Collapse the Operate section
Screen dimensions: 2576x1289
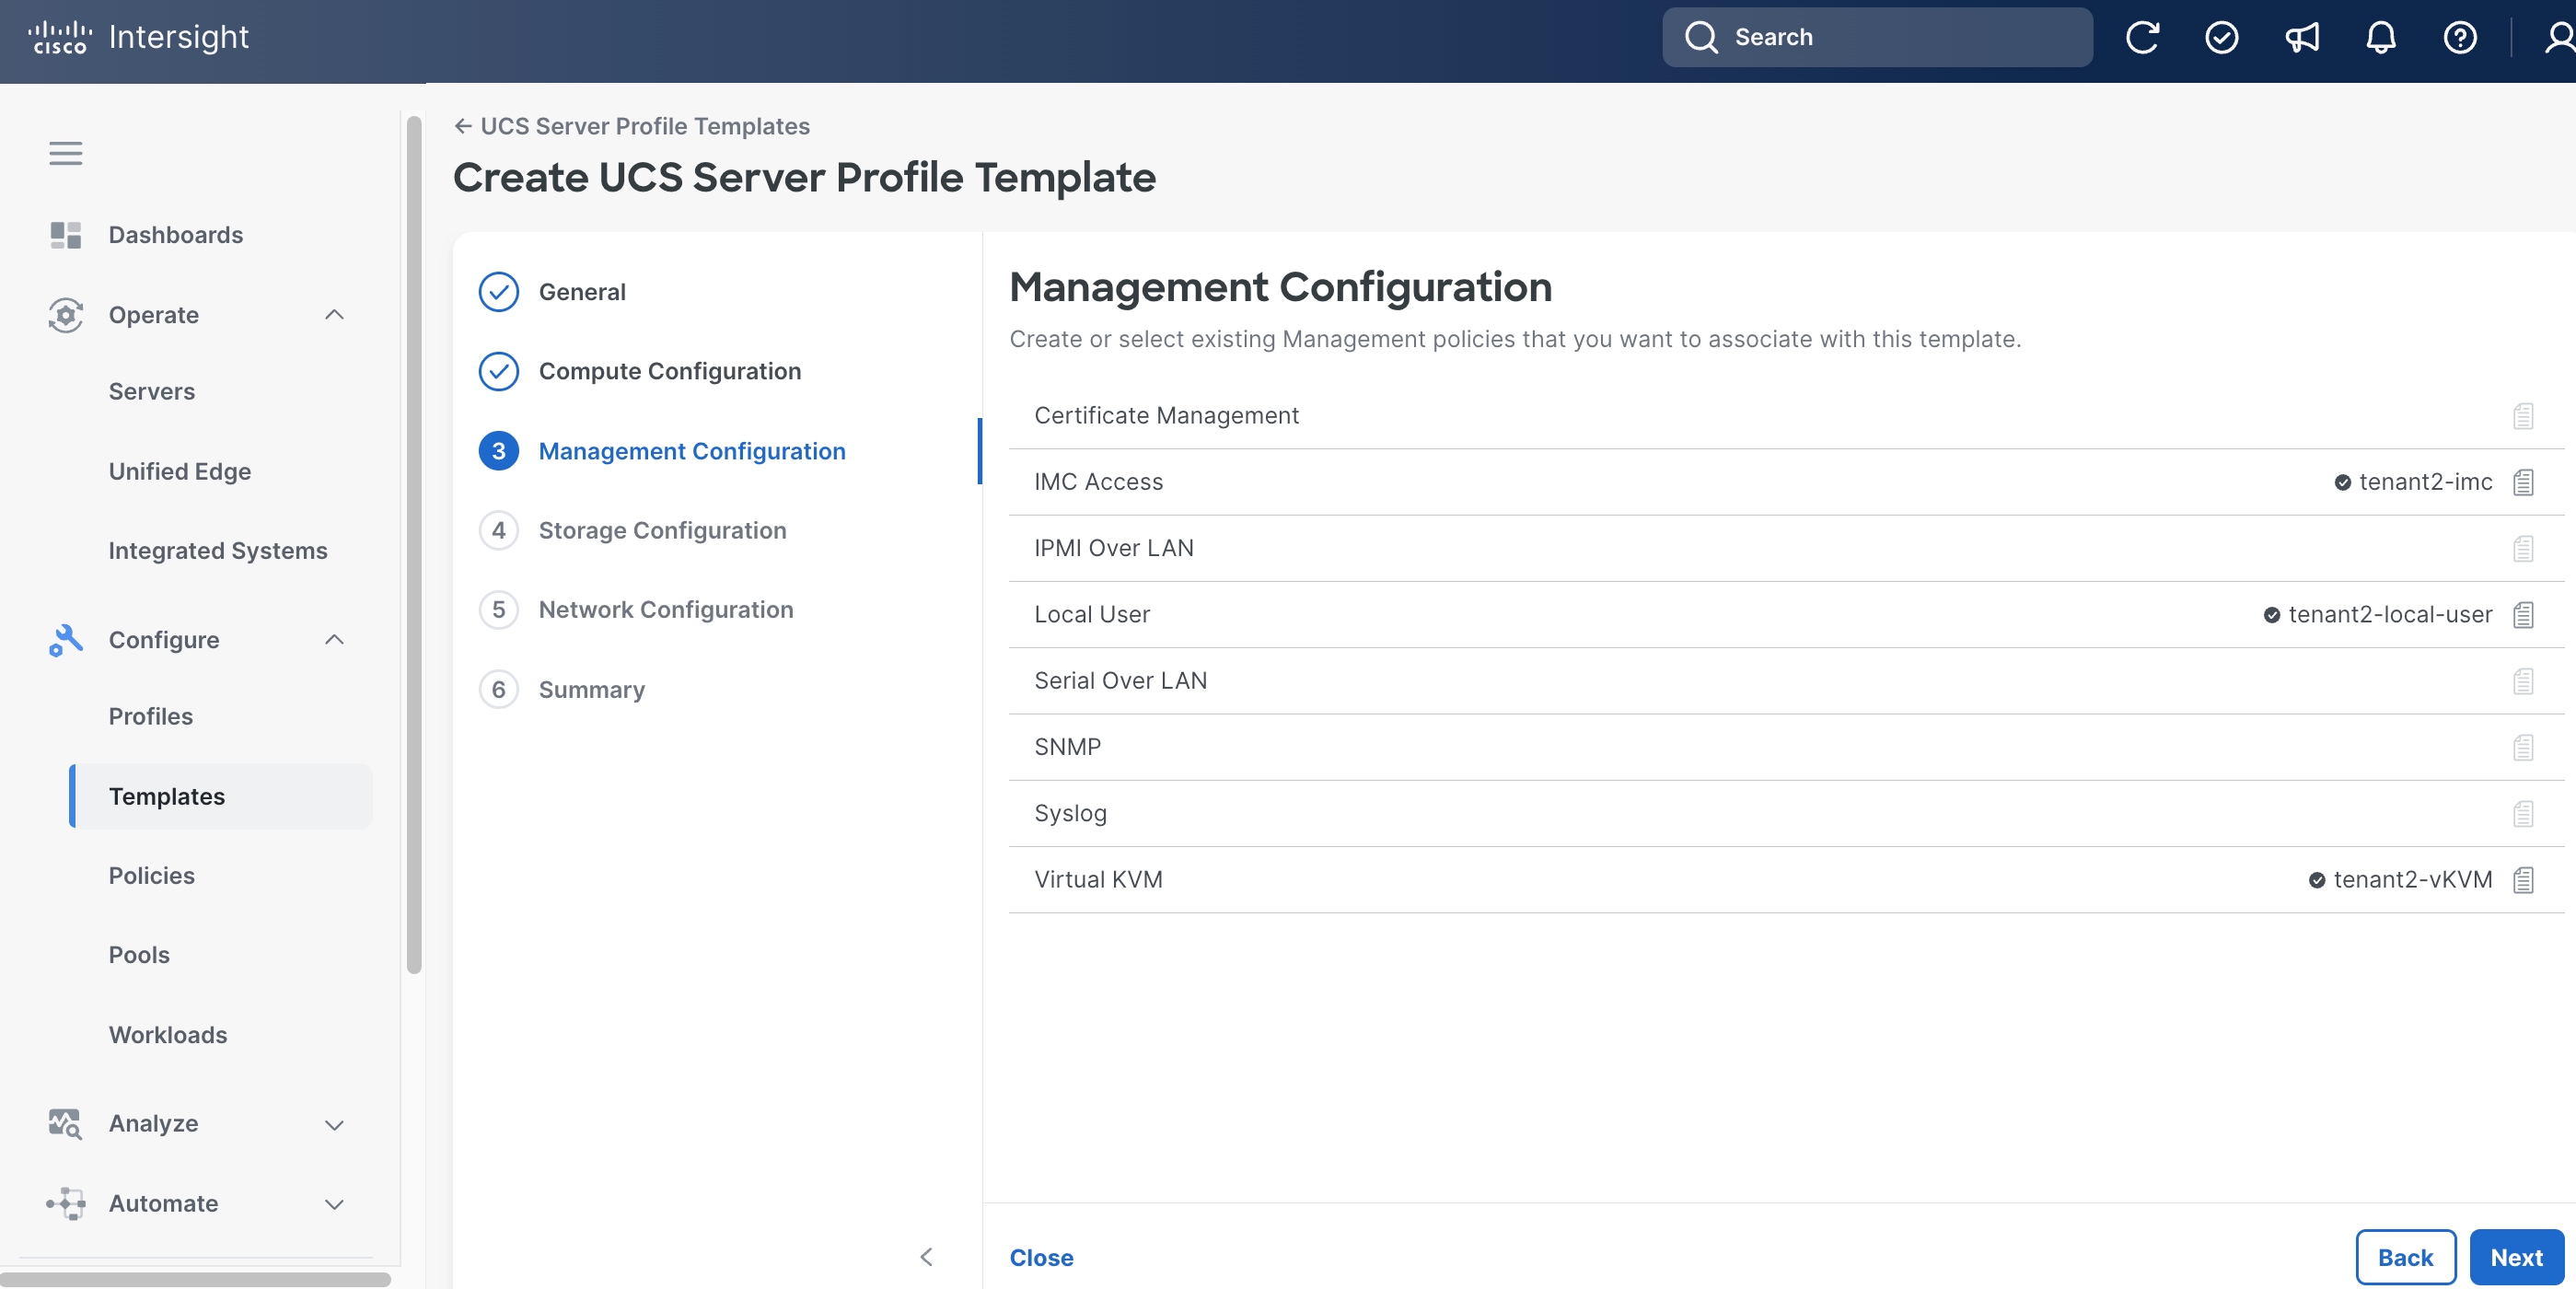(x=335, y=315)
